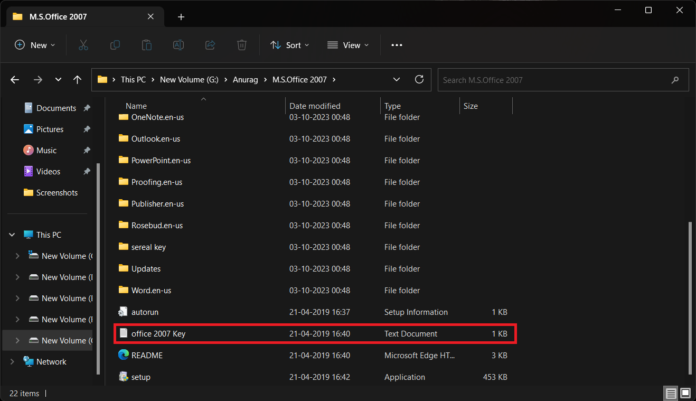Switch to large thumbnails view icon
696x401 pixels.
pyautogui.click(x=684, y=393)
